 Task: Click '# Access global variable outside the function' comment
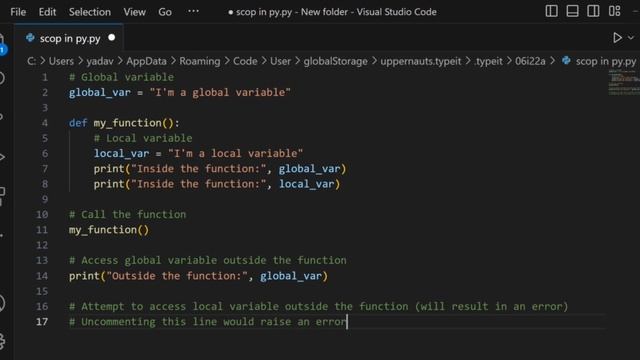207,260
